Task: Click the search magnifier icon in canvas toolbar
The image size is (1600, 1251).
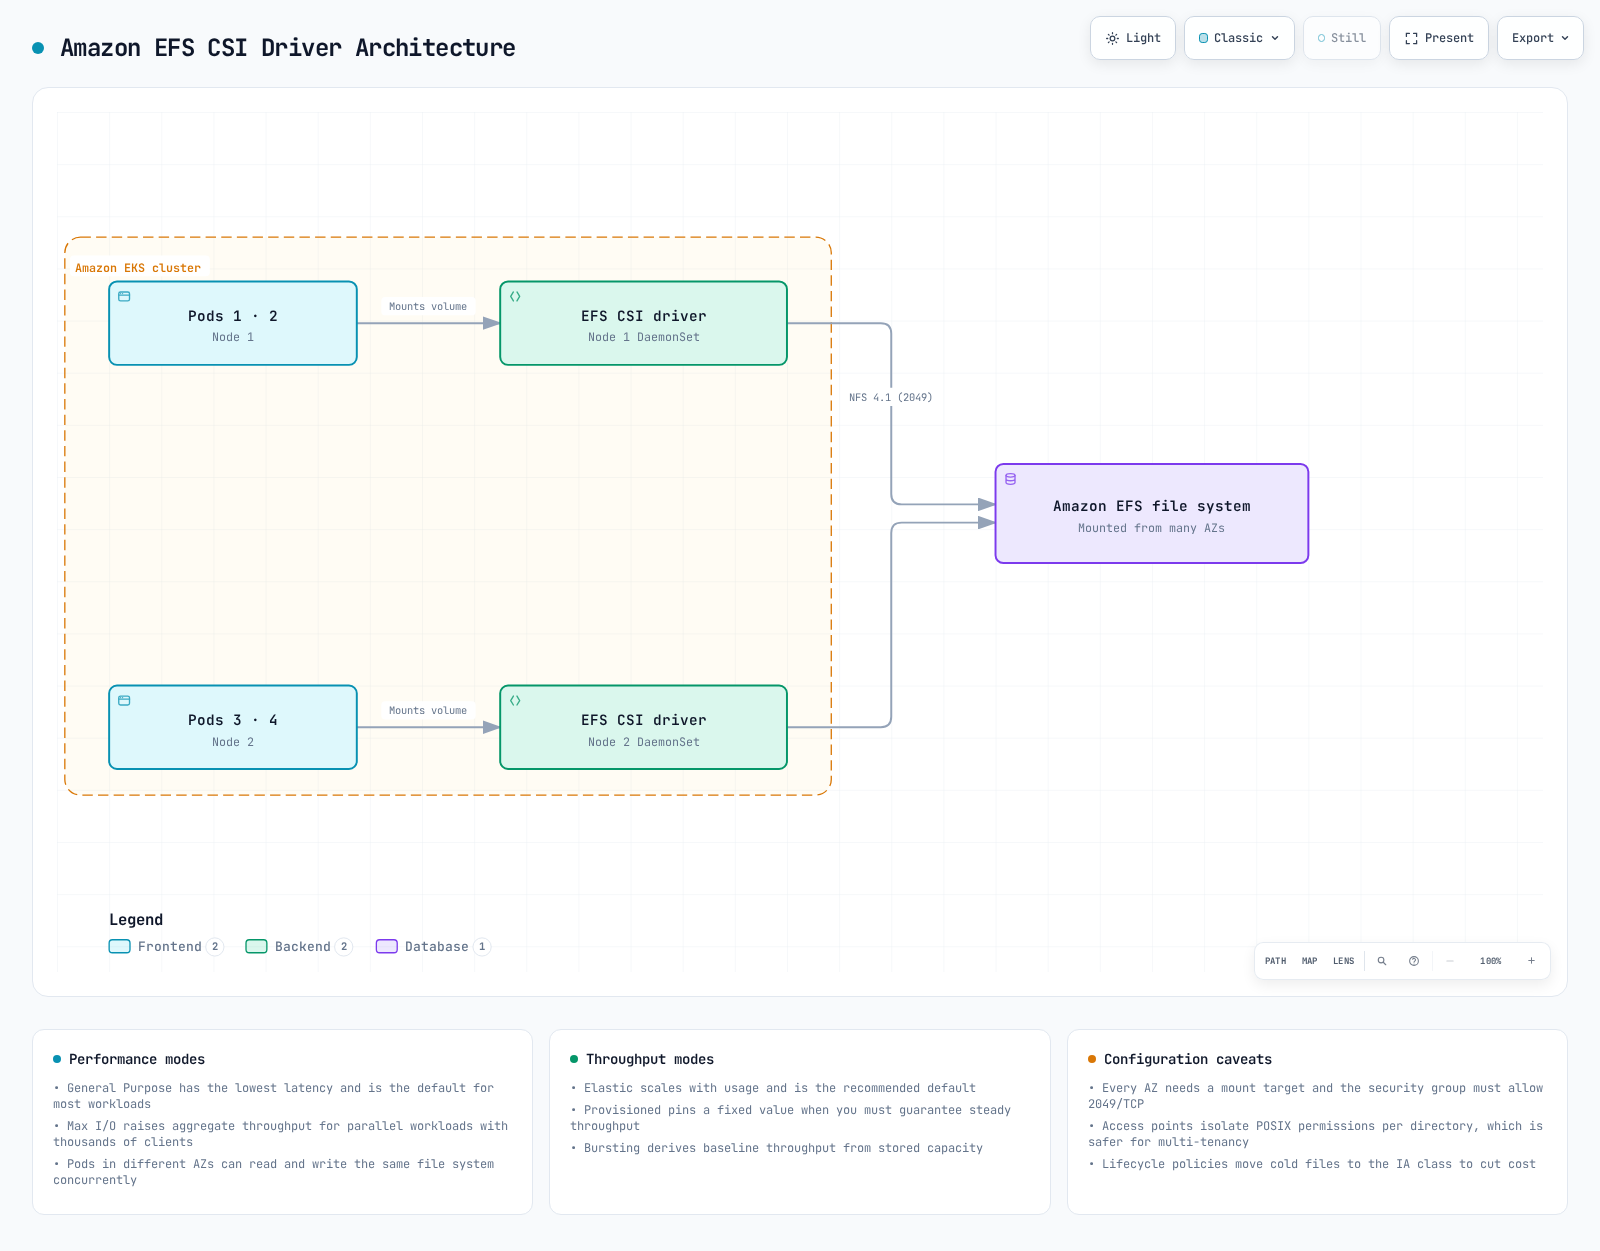Action: [x=1382, y=961]
